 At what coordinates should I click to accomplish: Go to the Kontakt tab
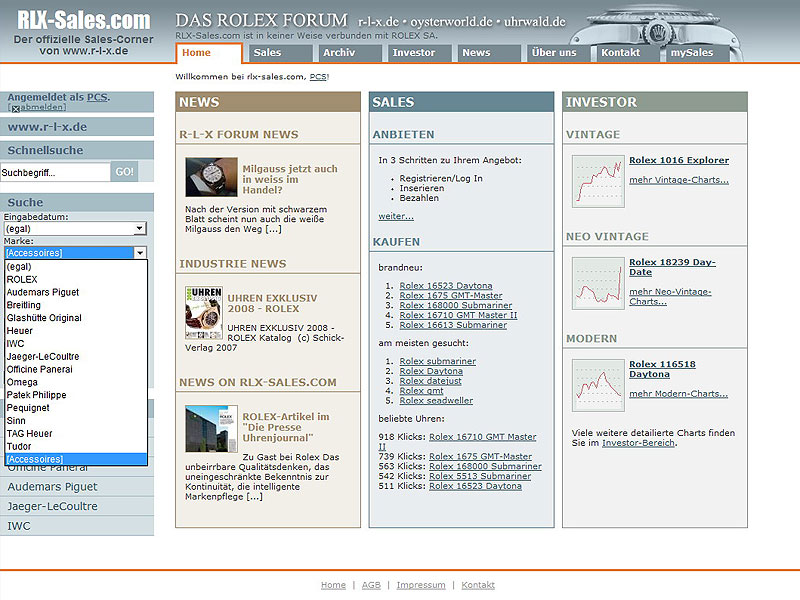[628, 53]
